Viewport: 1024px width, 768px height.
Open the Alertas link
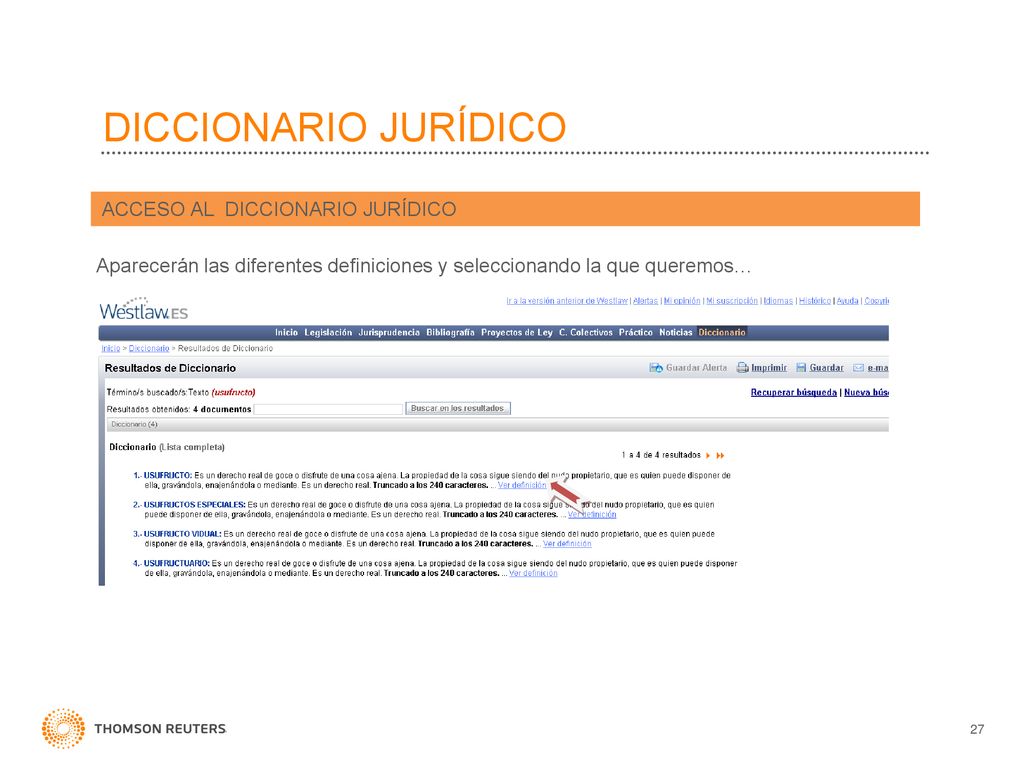point(645,301)
